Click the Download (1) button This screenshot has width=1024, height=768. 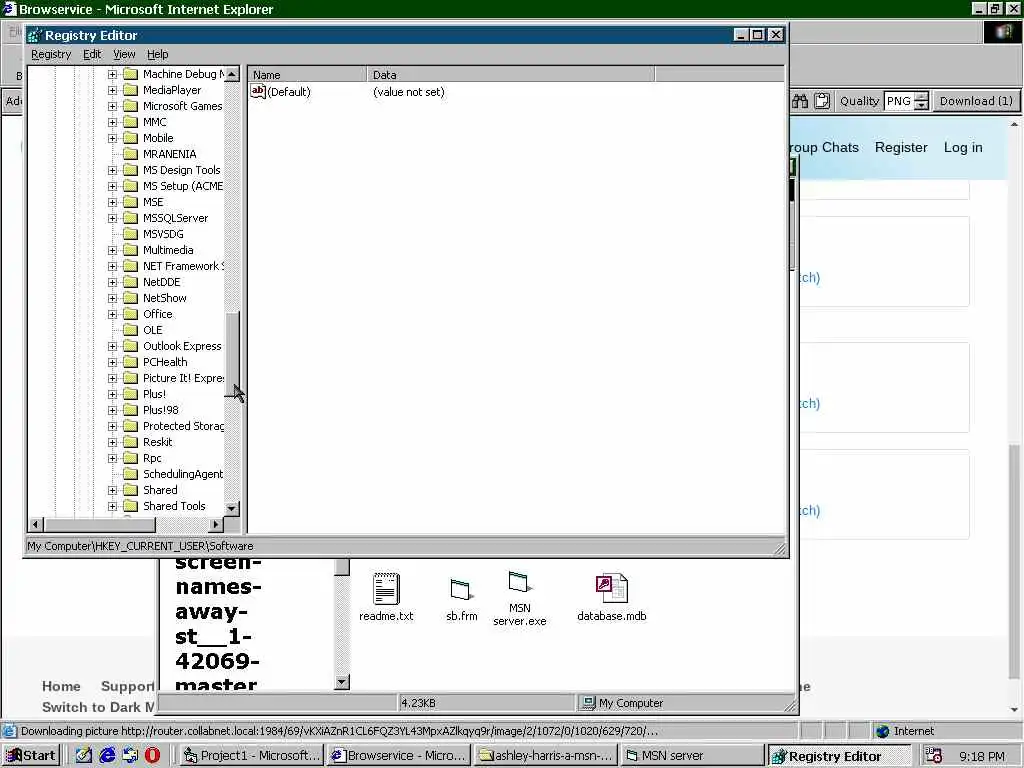click(x=976, y=101)
